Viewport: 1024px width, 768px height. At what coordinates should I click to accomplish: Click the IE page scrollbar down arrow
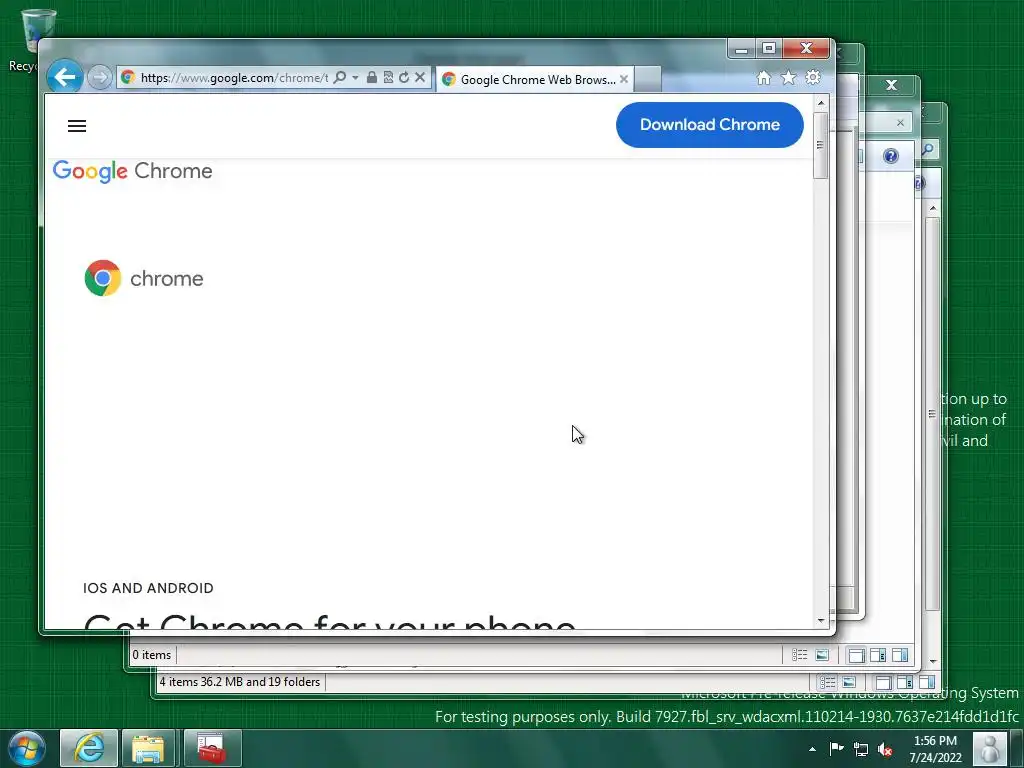coord(821,620)
